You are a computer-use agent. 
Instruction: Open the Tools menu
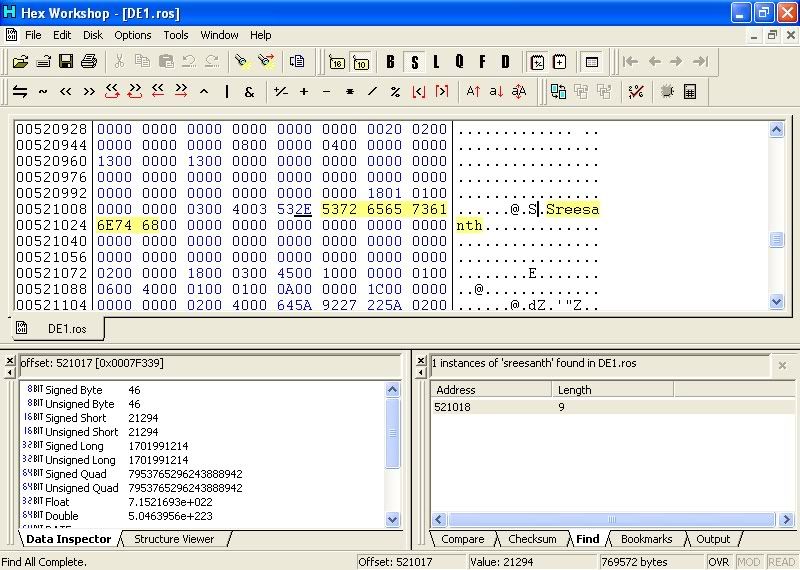(x=176, y=35)
